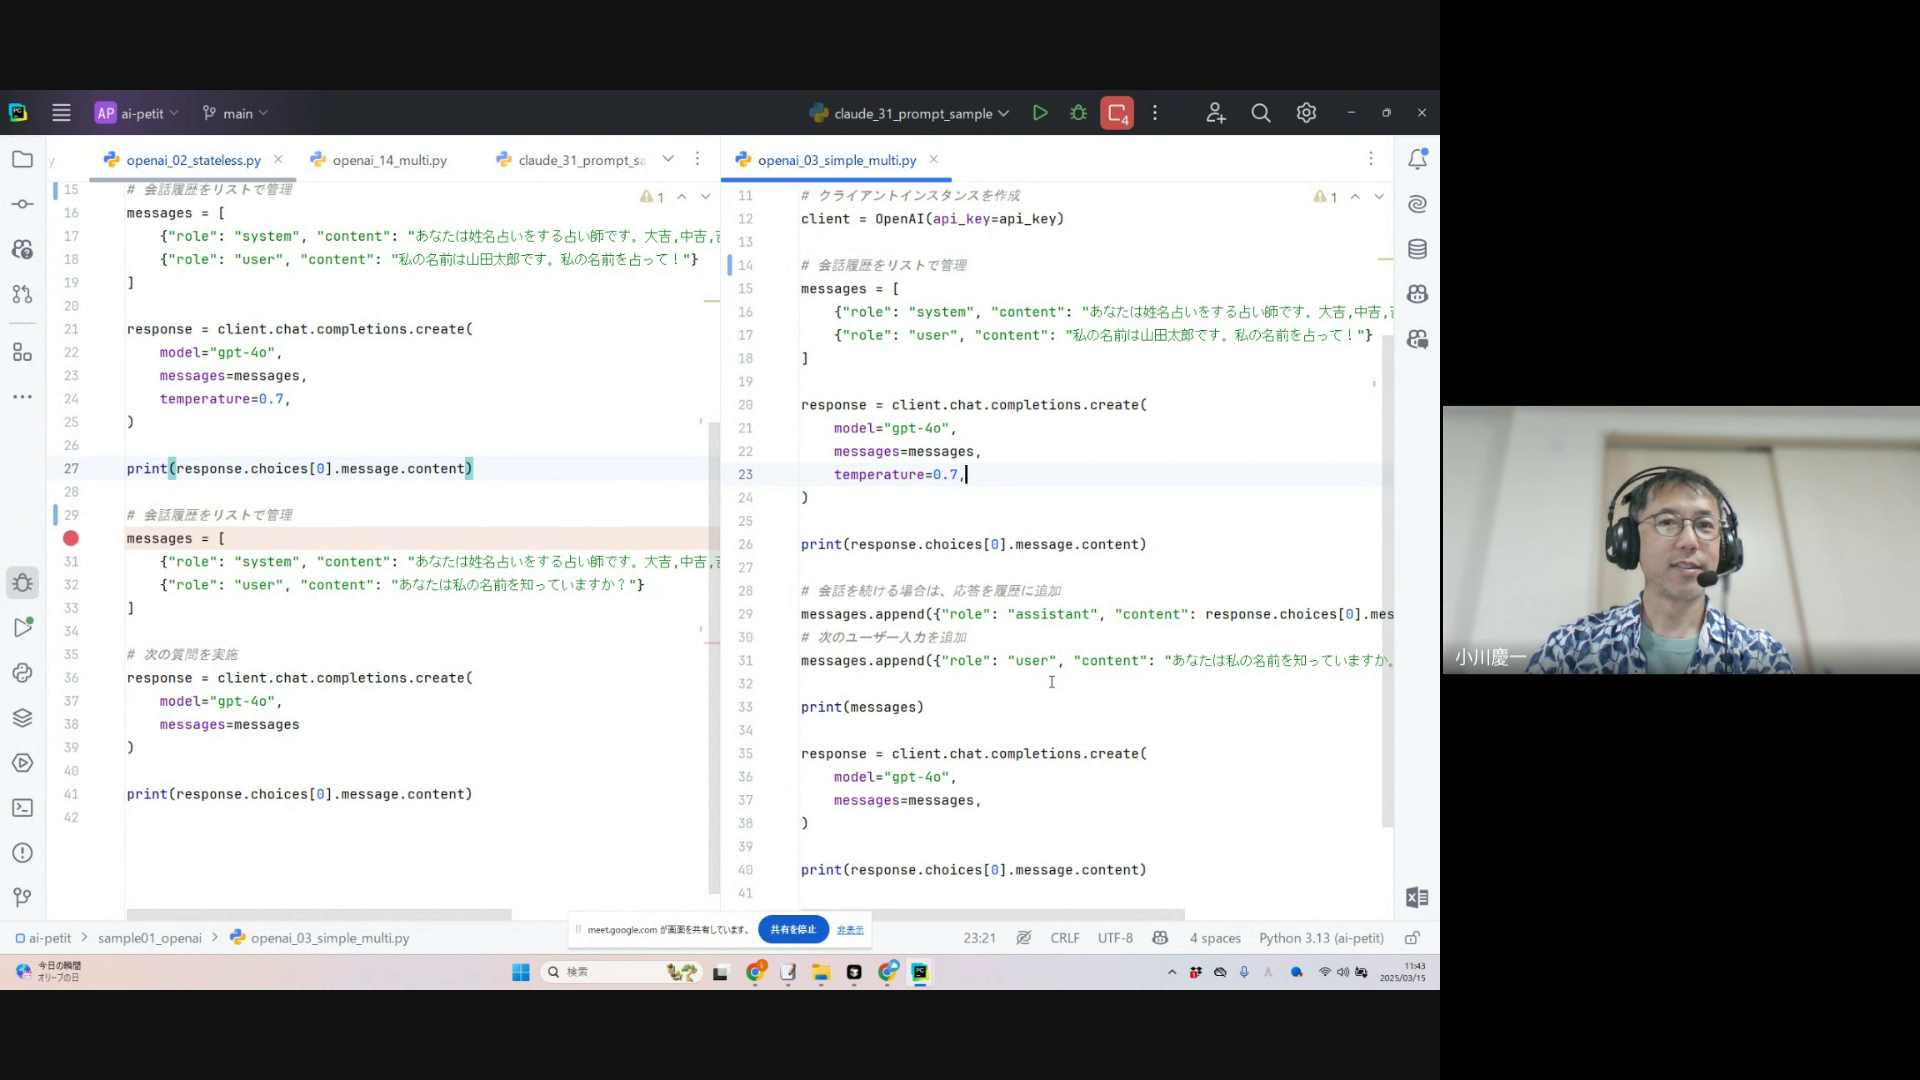Open the Project folder tool window
This screenshot has height=1080, width=1920.
coord(22,159)
